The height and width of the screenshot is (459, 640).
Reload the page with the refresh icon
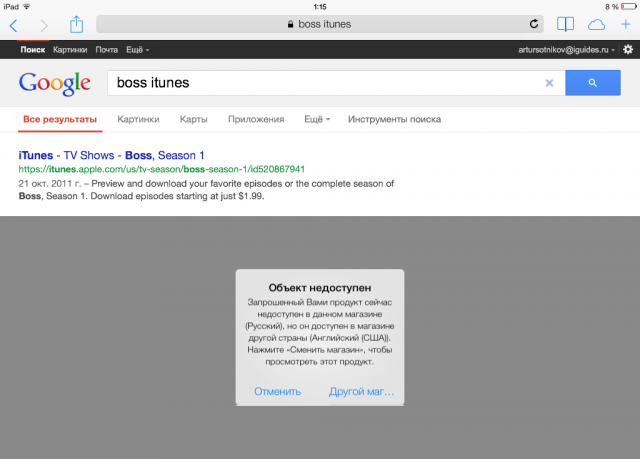click(x=534, y=24)
